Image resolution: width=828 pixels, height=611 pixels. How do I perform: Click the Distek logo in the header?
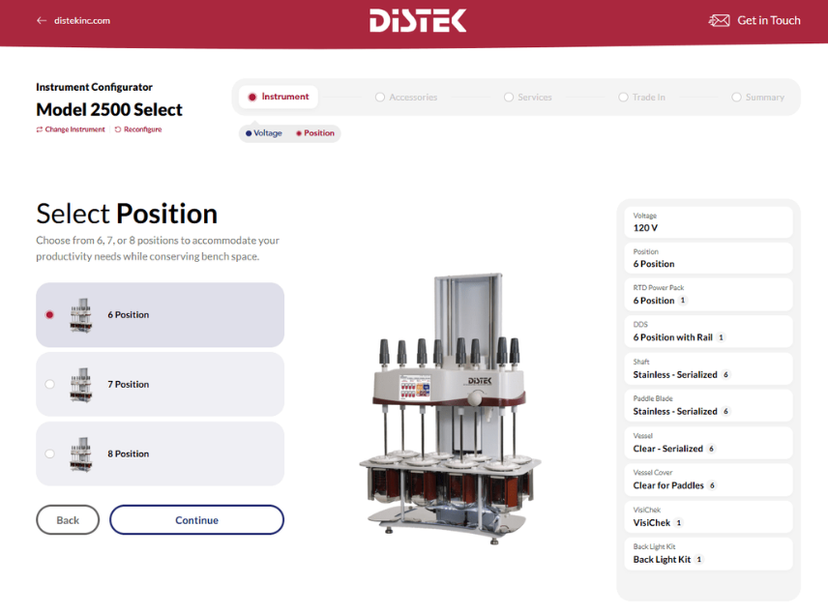(x=416, y=20)
